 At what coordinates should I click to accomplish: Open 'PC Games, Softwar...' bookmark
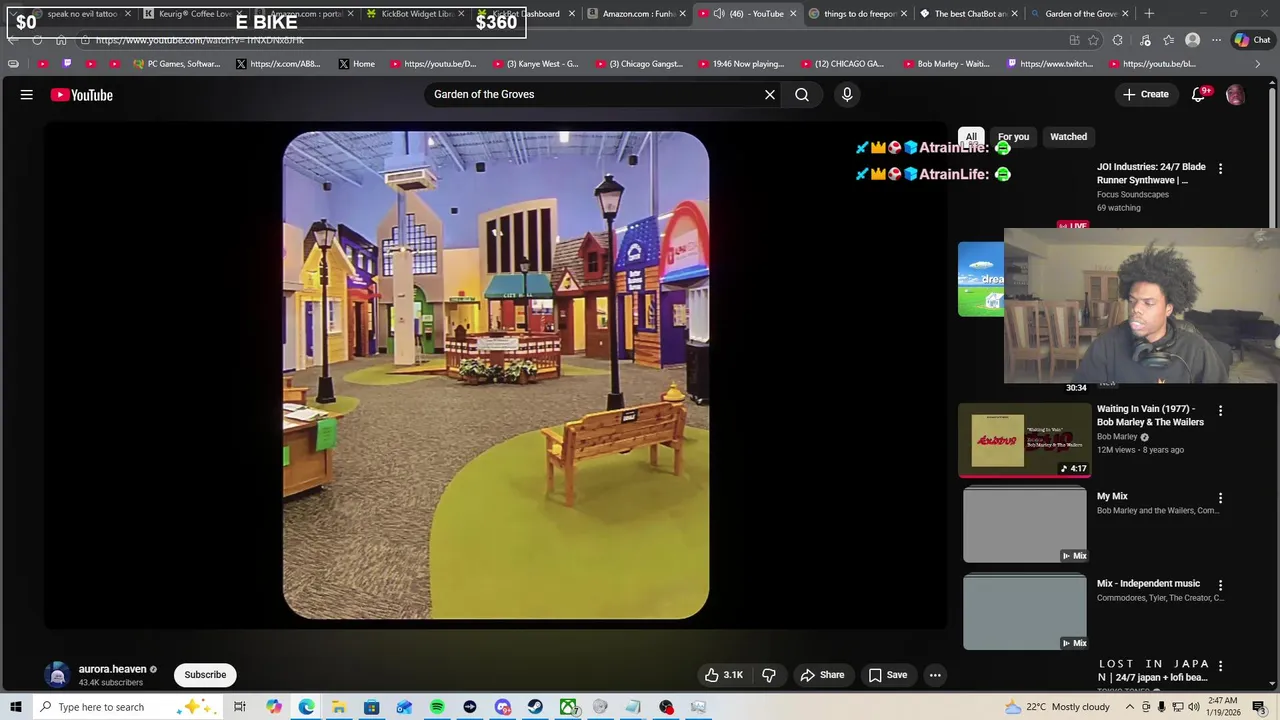pyautogui.click(x=177, y=64)
